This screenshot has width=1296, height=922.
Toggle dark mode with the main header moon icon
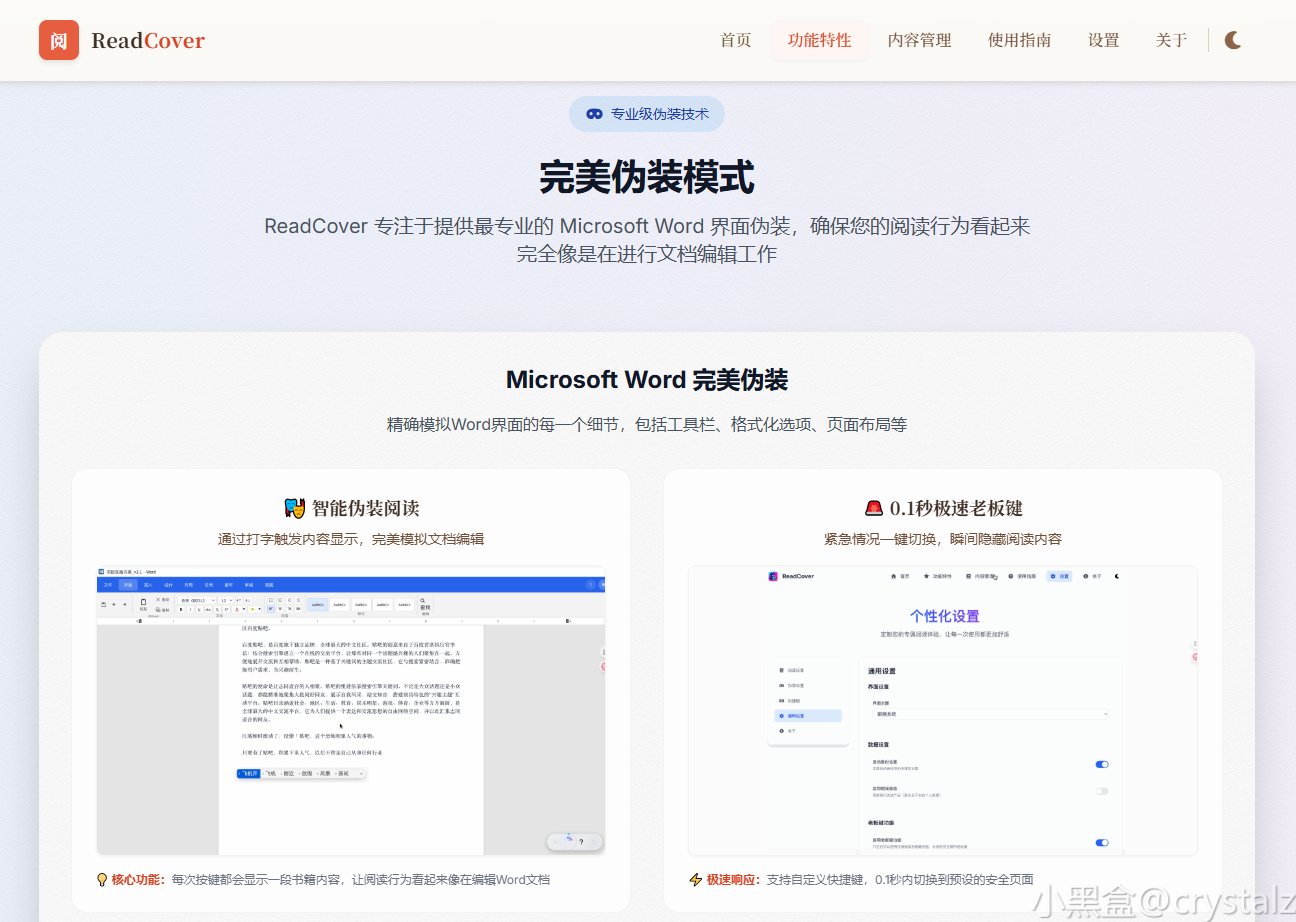[1233, 40]
